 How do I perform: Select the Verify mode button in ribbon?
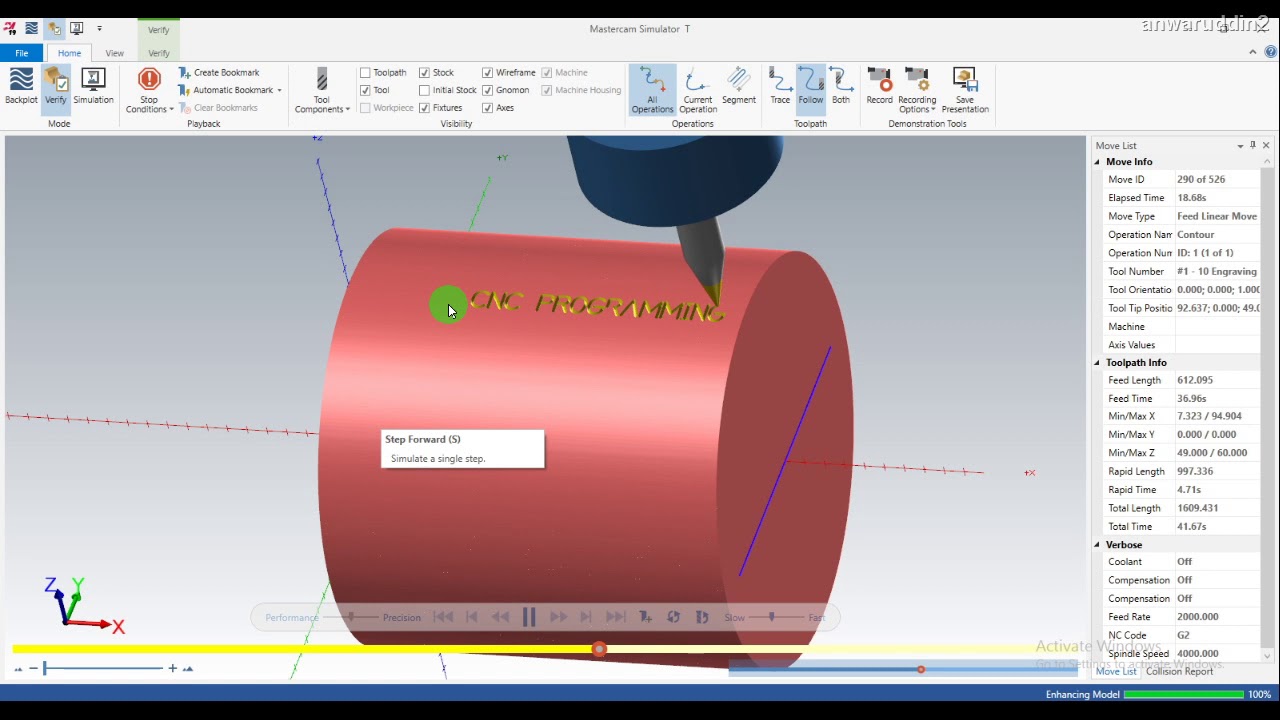[x=56, y=86]
